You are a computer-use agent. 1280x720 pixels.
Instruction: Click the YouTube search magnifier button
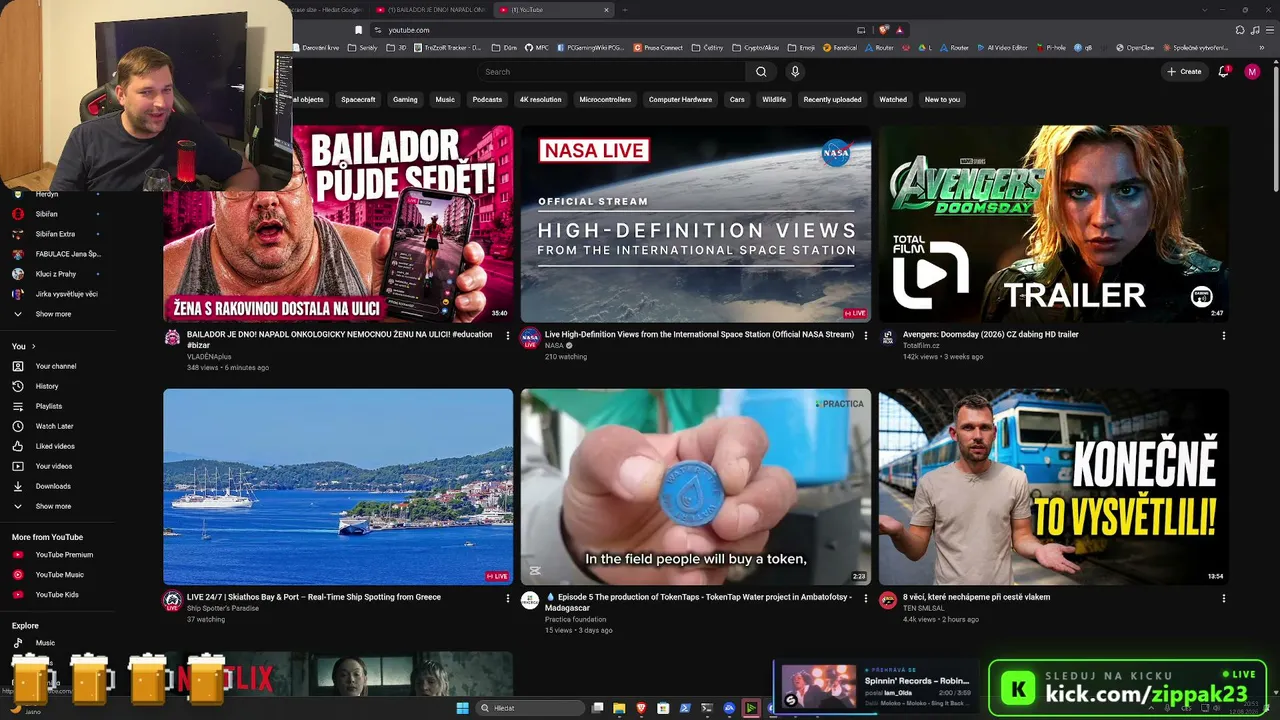(761, 72)
